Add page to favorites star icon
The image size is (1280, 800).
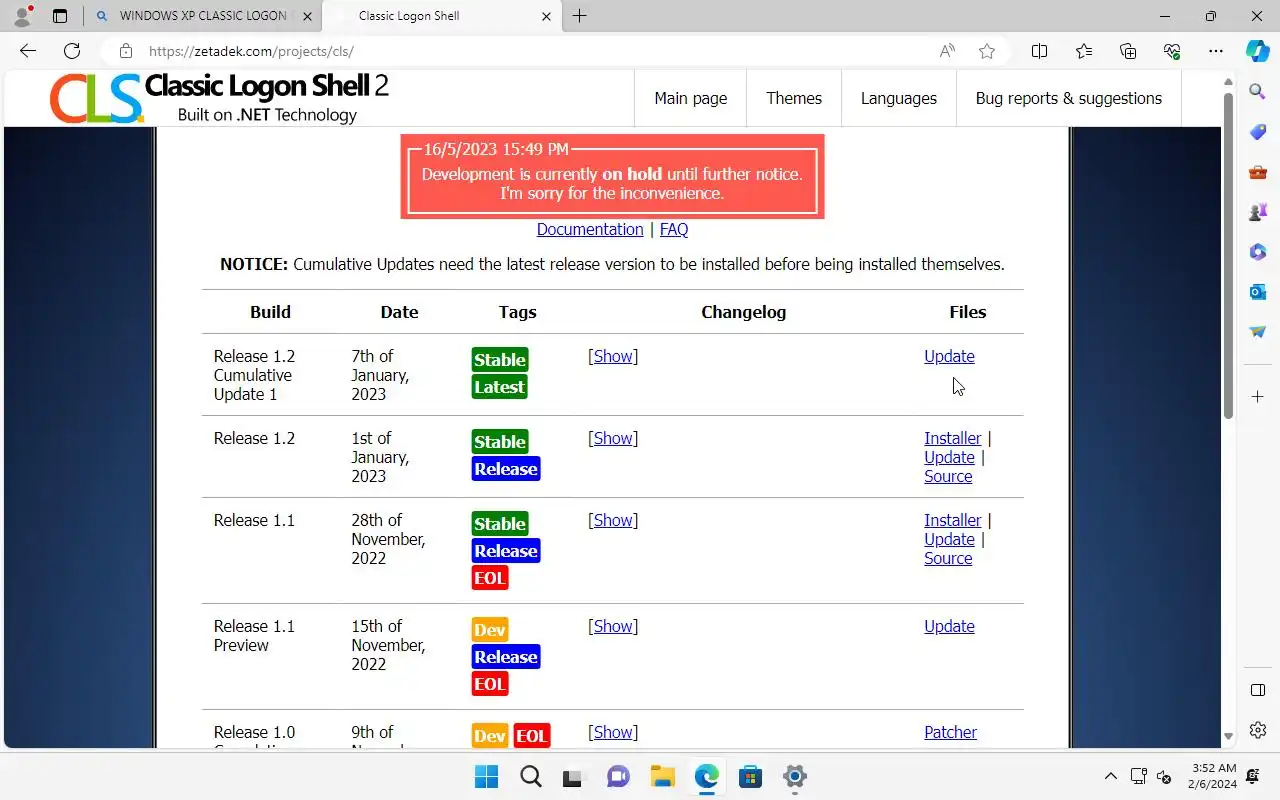pos(987,51)
